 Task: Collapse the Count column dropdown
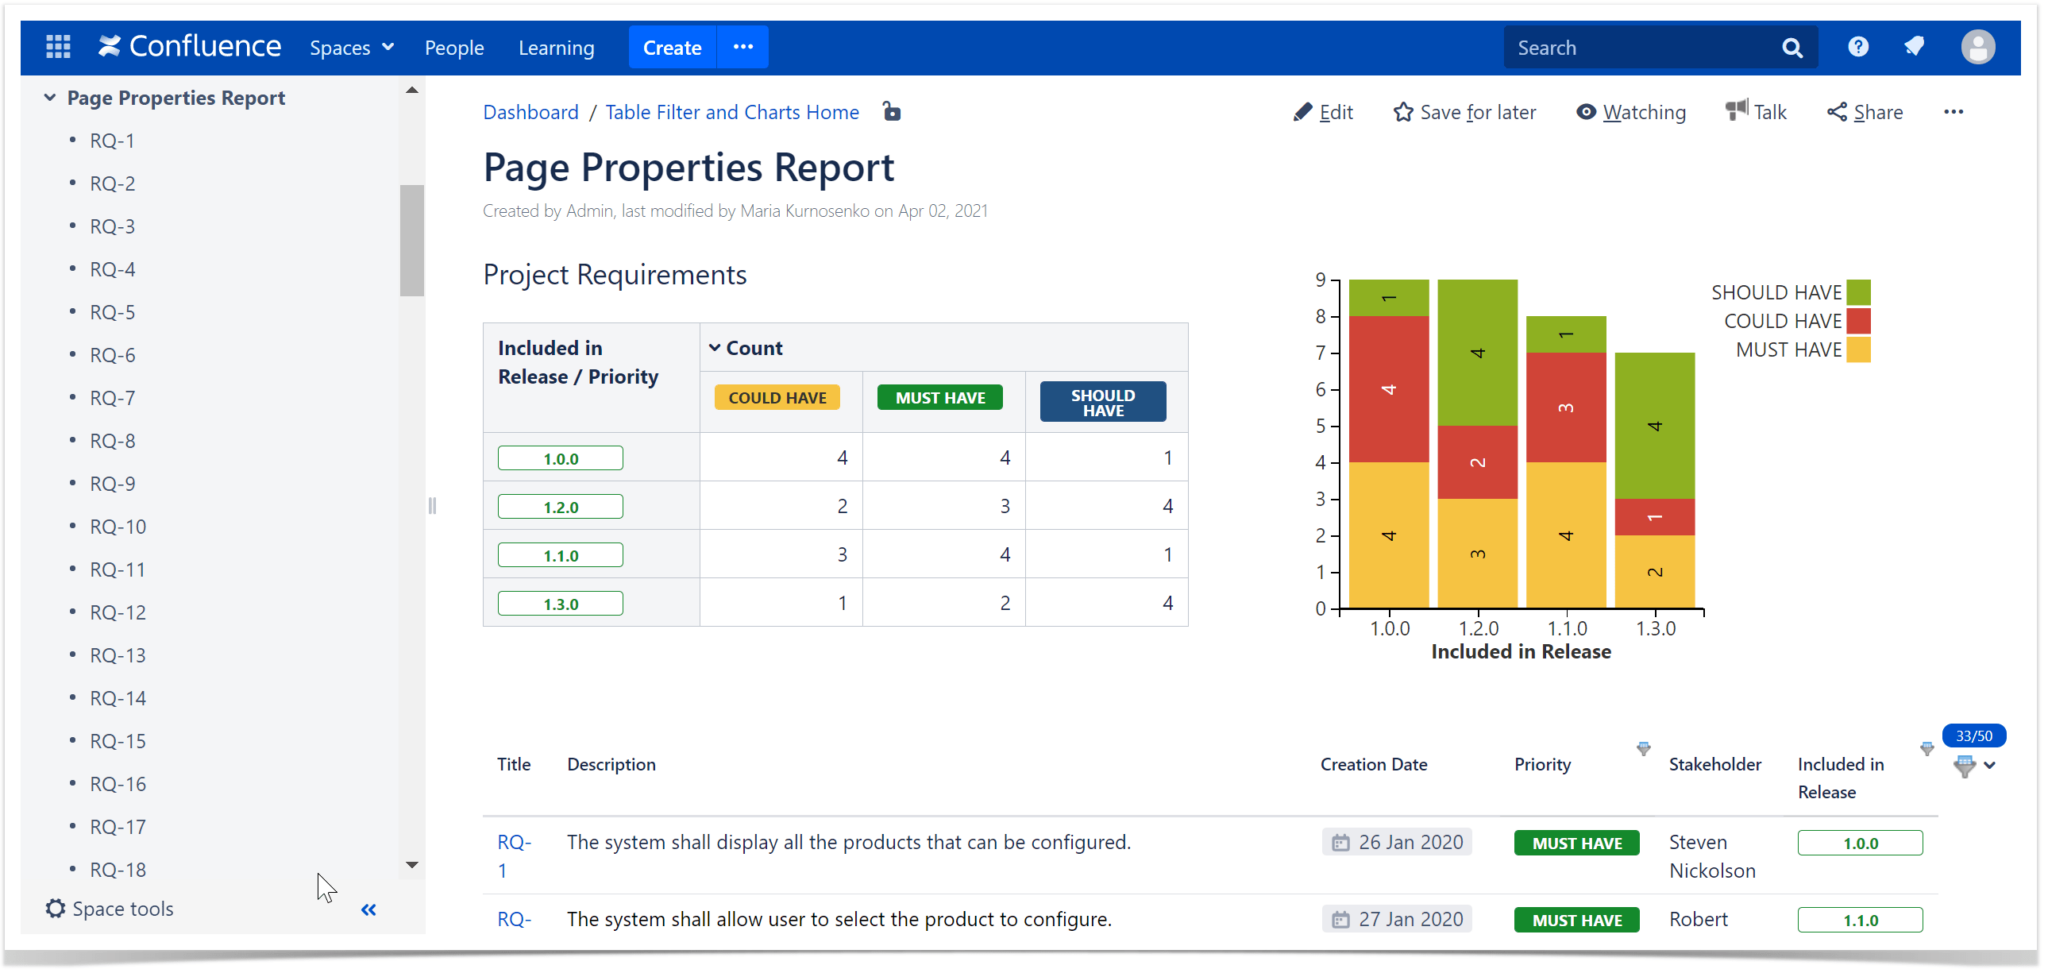pyautogui.click(x=714, y=347)
